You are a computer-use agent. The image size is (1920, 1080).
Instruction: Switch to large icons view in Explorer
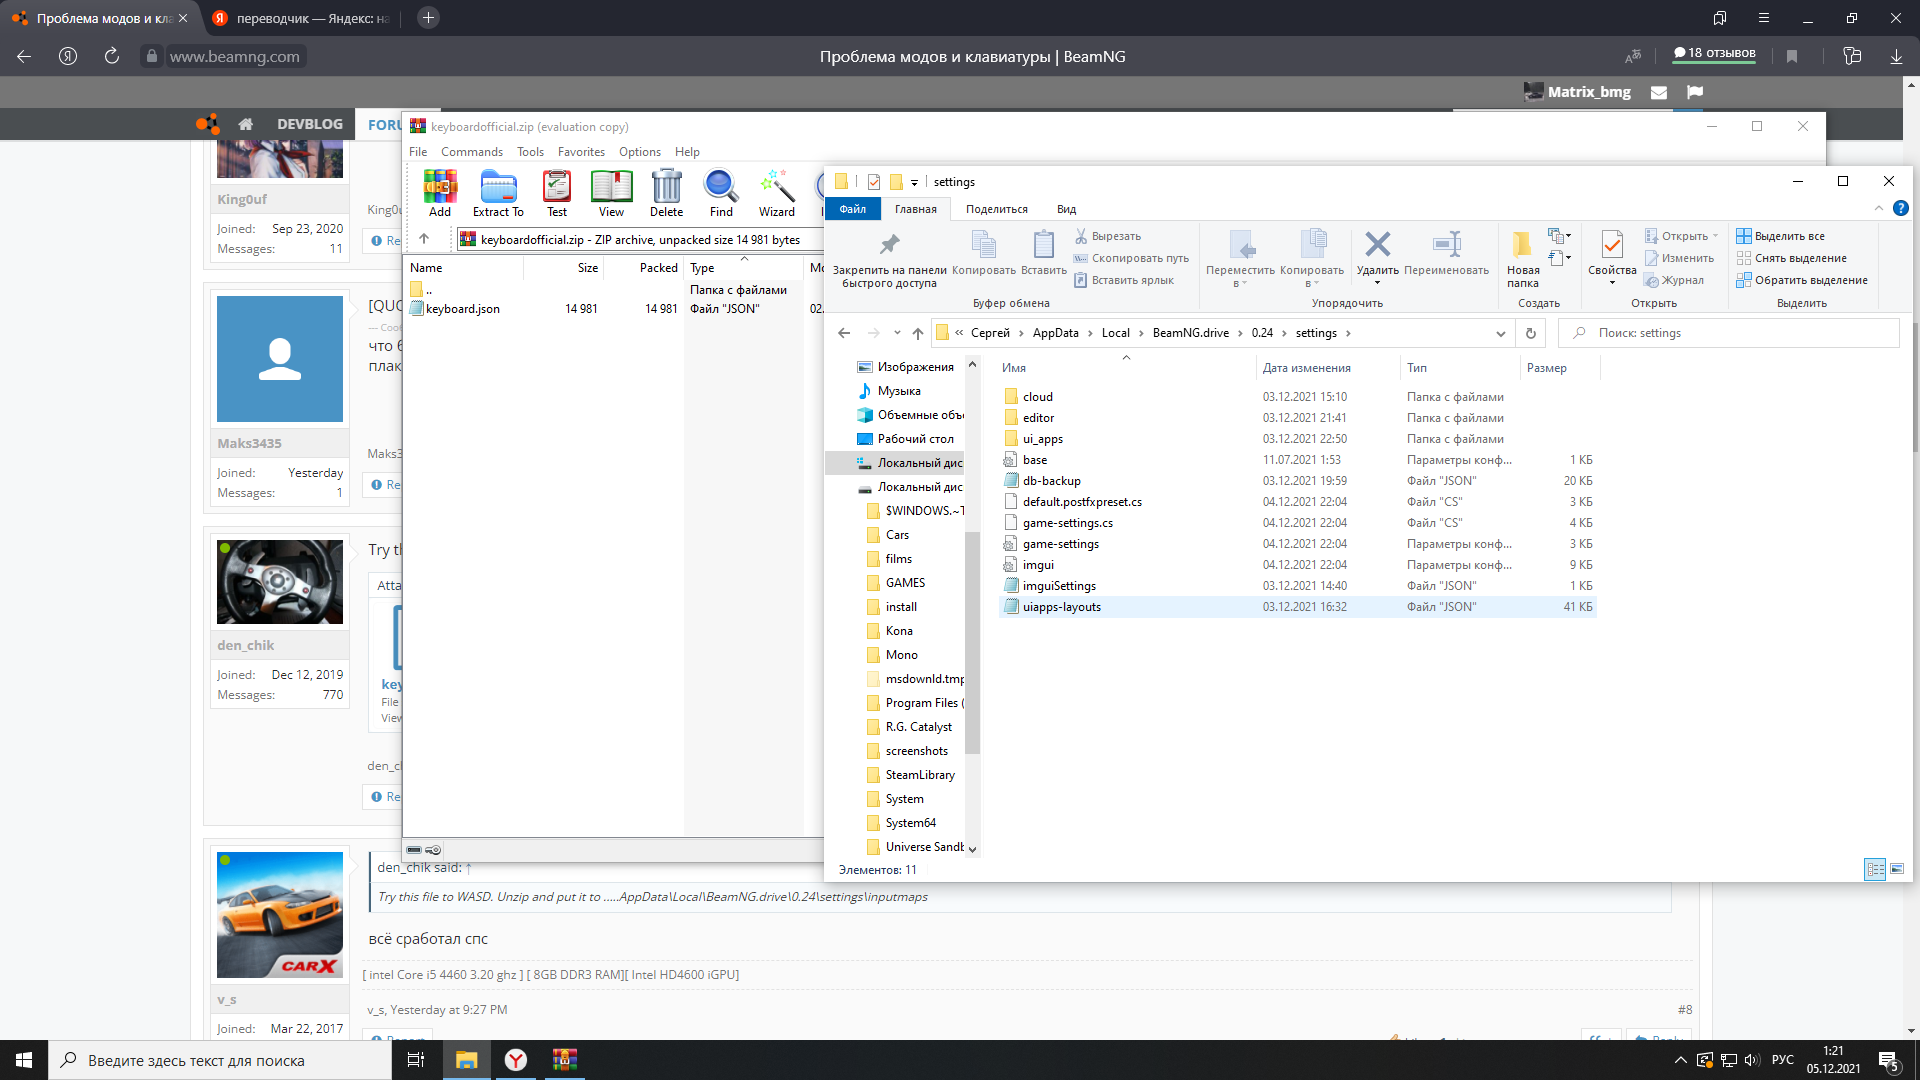tap(1897, 869)
